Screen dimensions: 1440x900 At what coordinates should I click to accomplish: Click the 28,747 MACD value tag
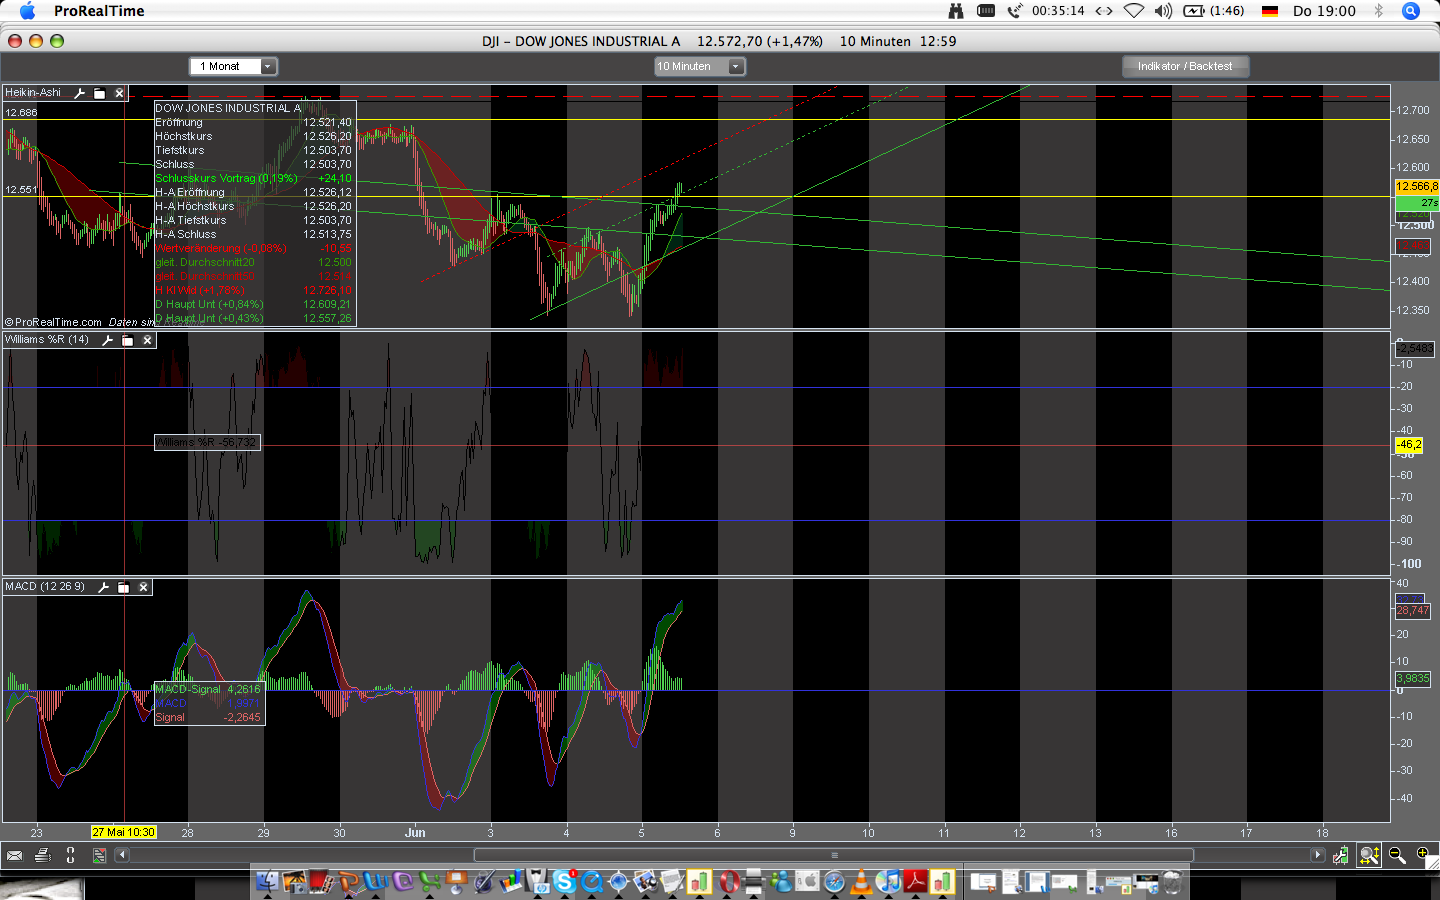tap(1413, 610)
